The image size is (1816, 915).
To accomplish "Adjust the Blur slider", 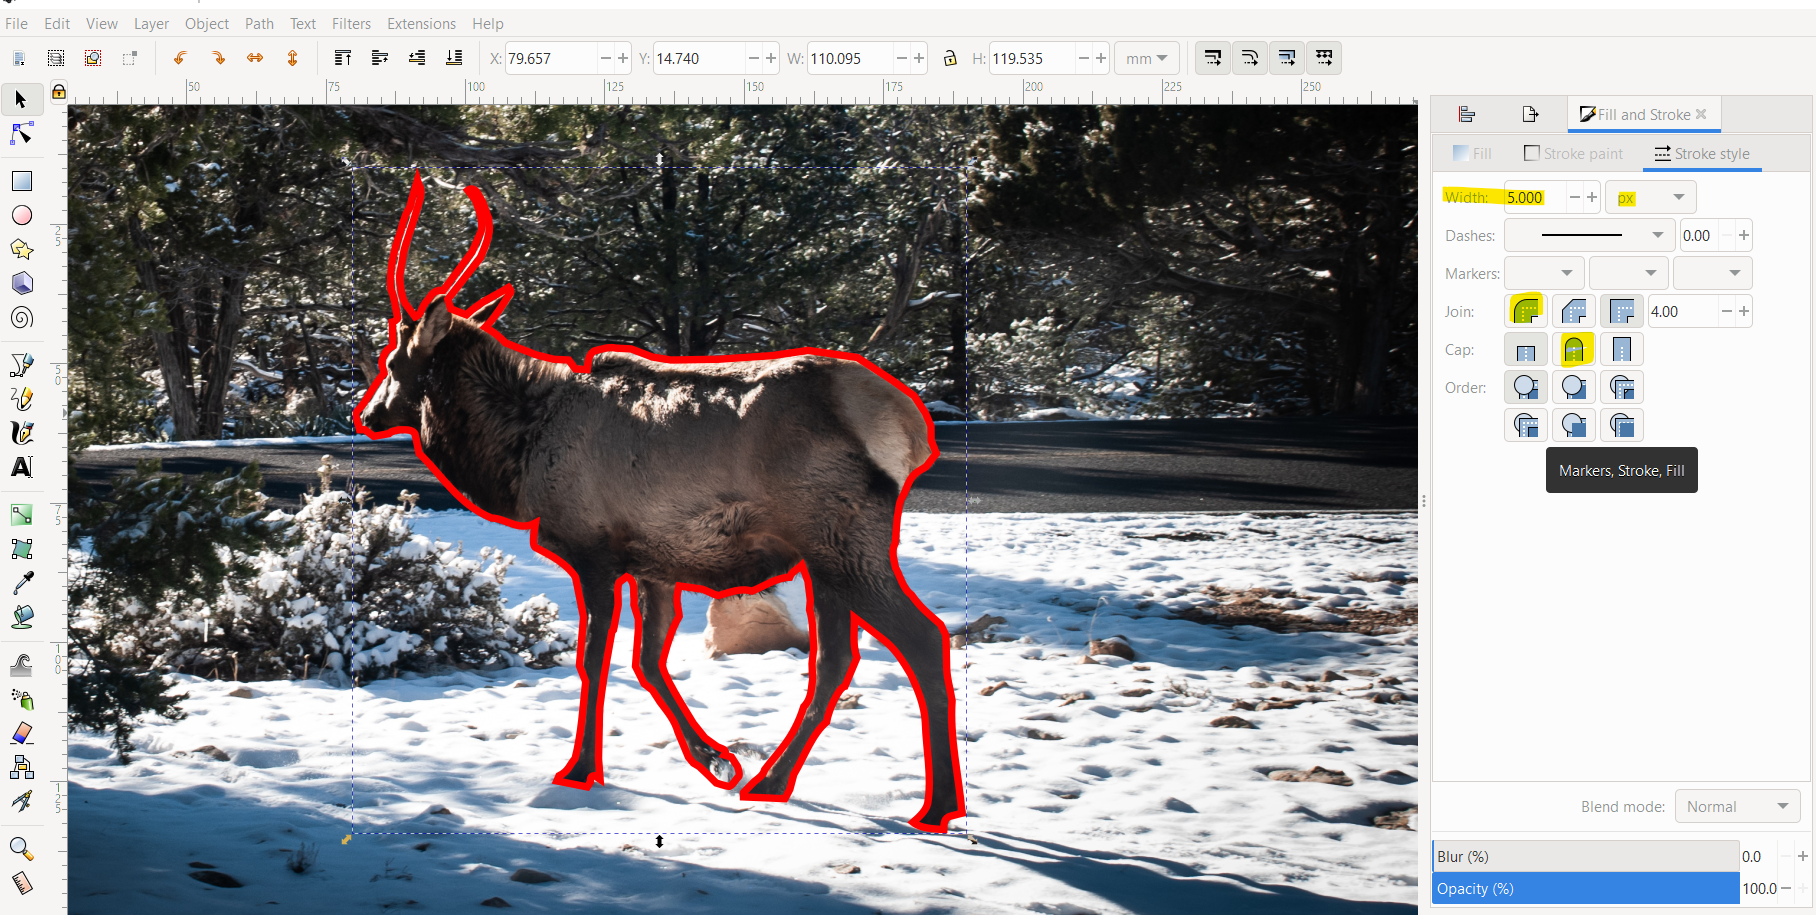I will coord(1585,856).
